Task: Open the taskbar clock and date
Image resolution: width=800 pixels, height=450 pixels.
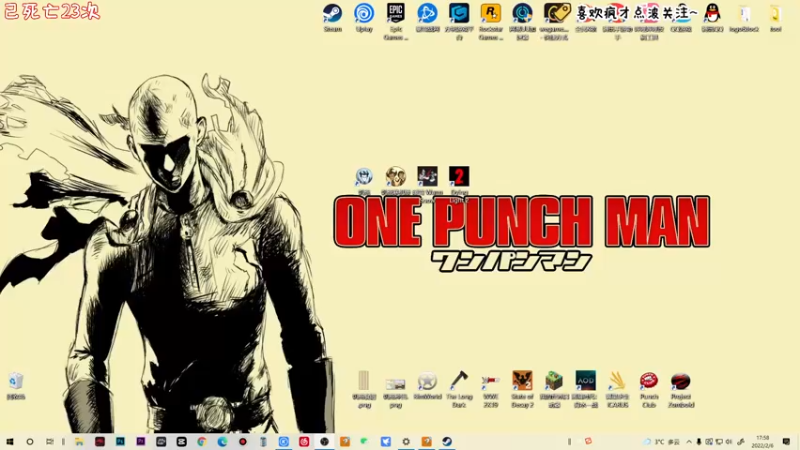Action: pos(762,442)
